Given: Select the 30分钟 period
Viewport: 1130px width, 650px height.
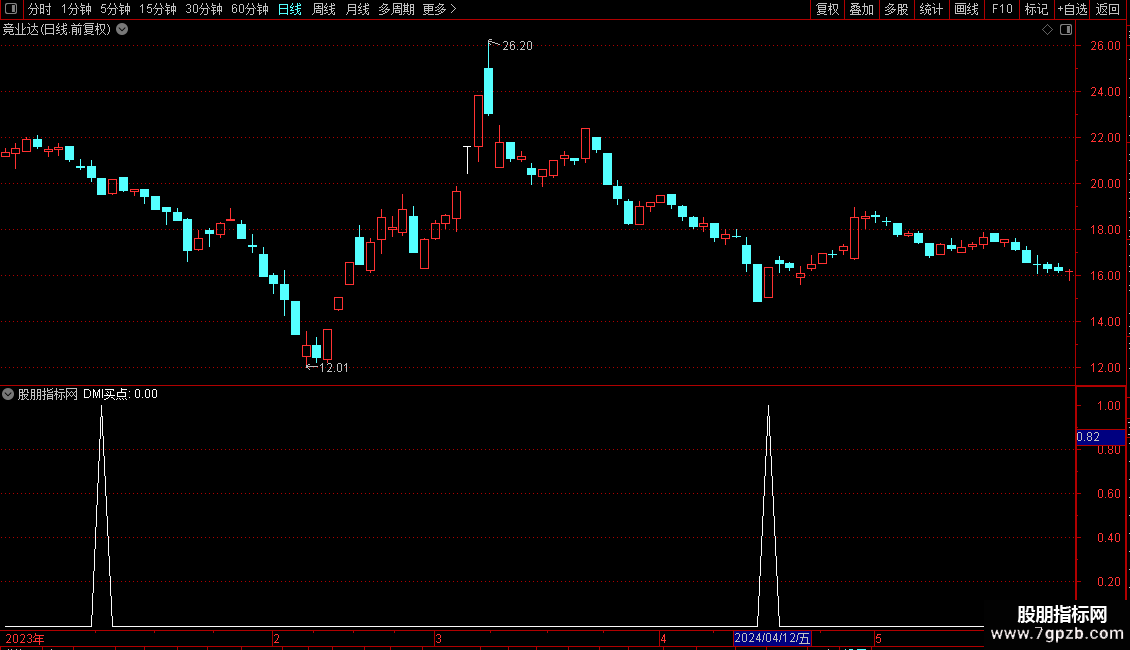Looking at the screenshot, I should click(204, 9).
